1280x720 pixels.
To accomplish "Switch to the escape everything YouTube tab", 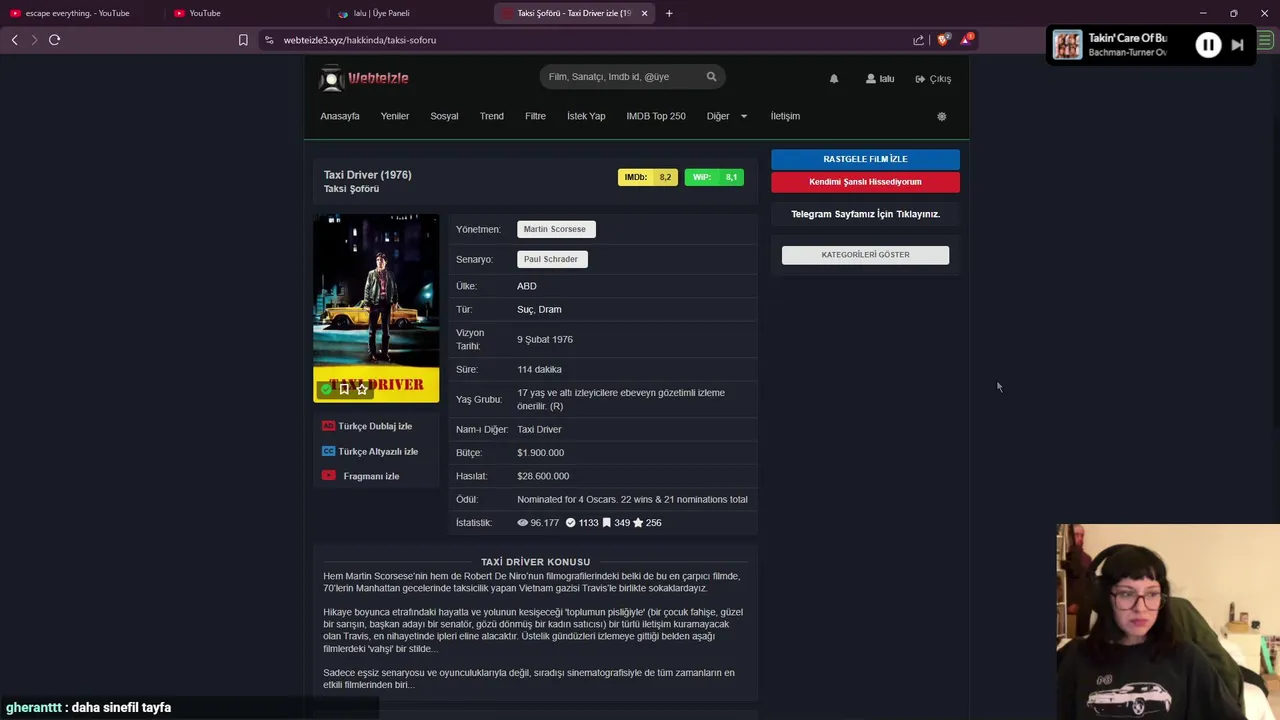I will pyautogui.click(x=78, y=13).
